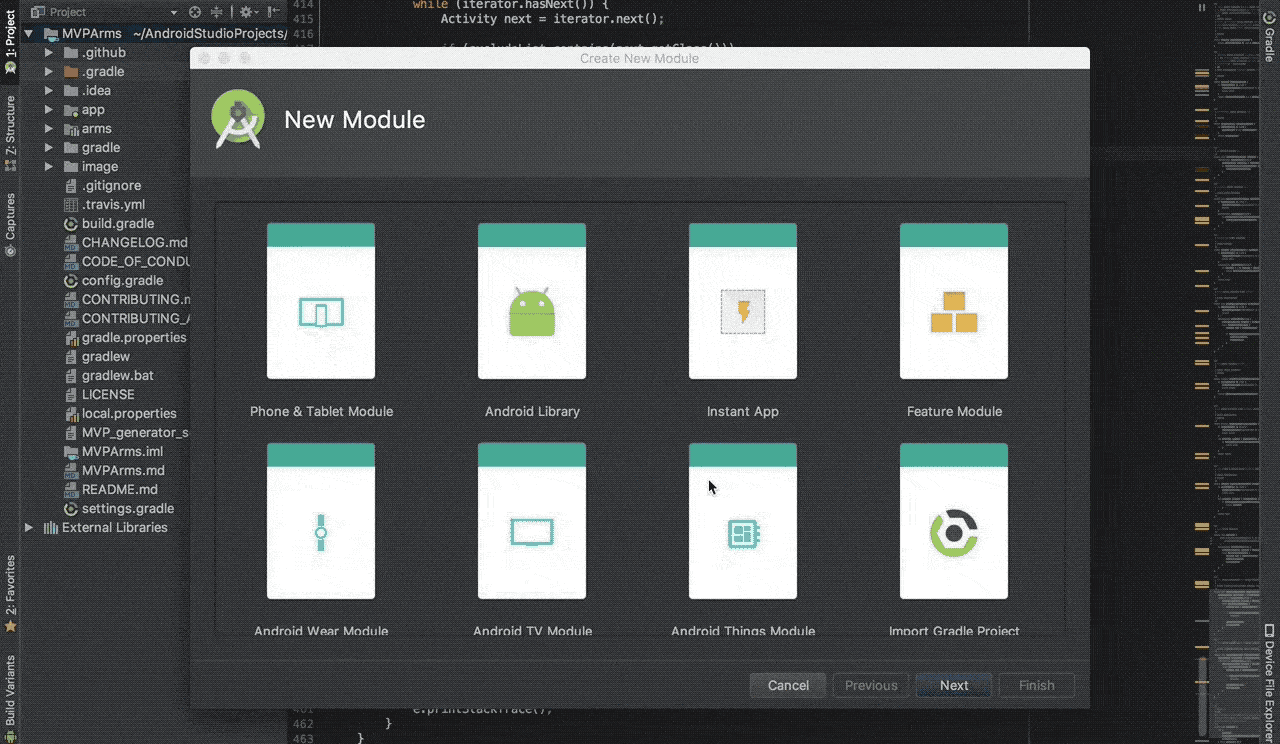Click the Cancel button

point(788,685)
